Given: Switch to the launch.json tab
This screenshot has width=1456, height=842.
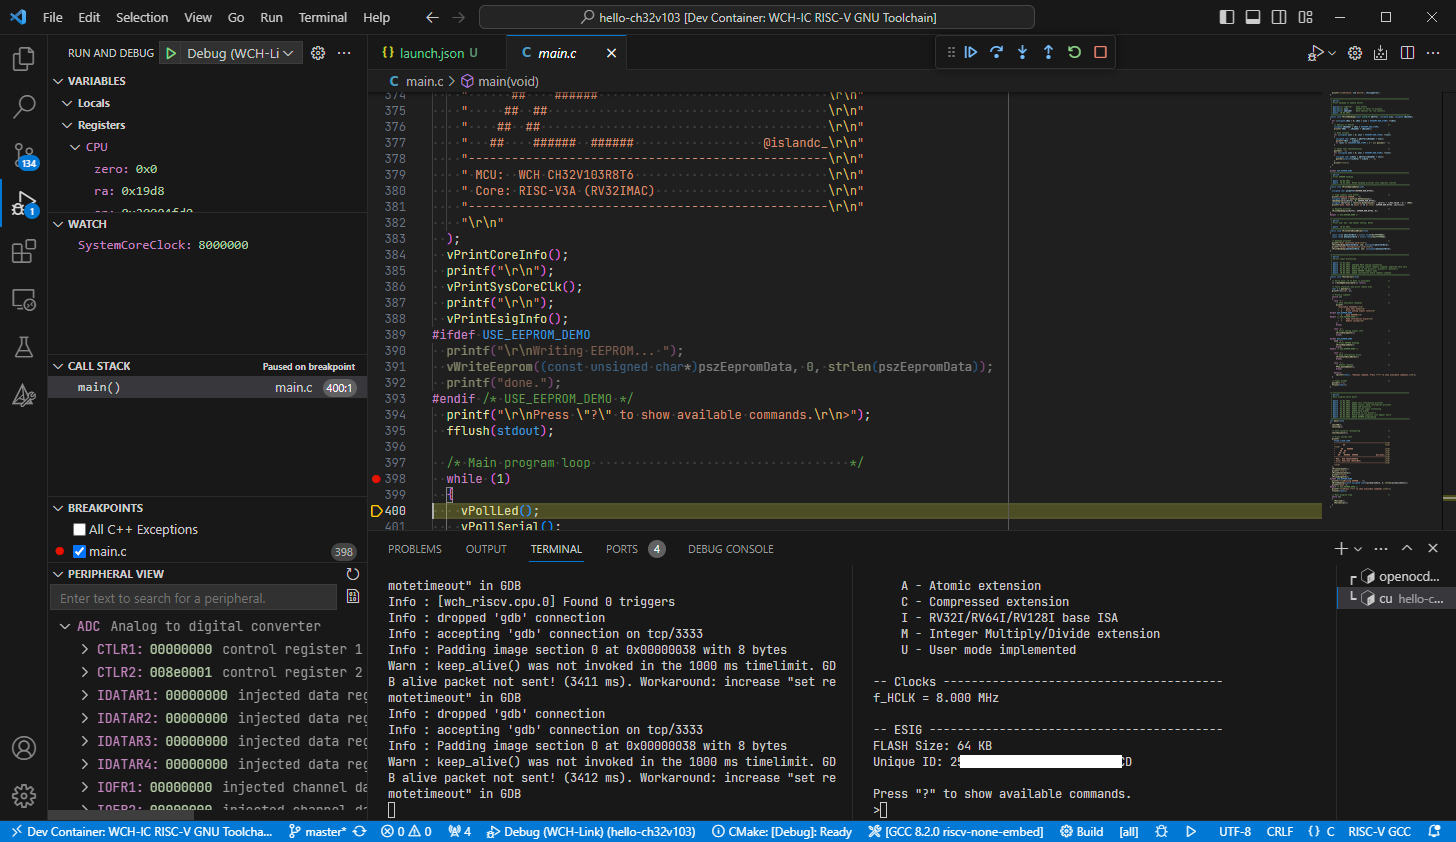Looking at the screenshot, I should pos(431,53).
